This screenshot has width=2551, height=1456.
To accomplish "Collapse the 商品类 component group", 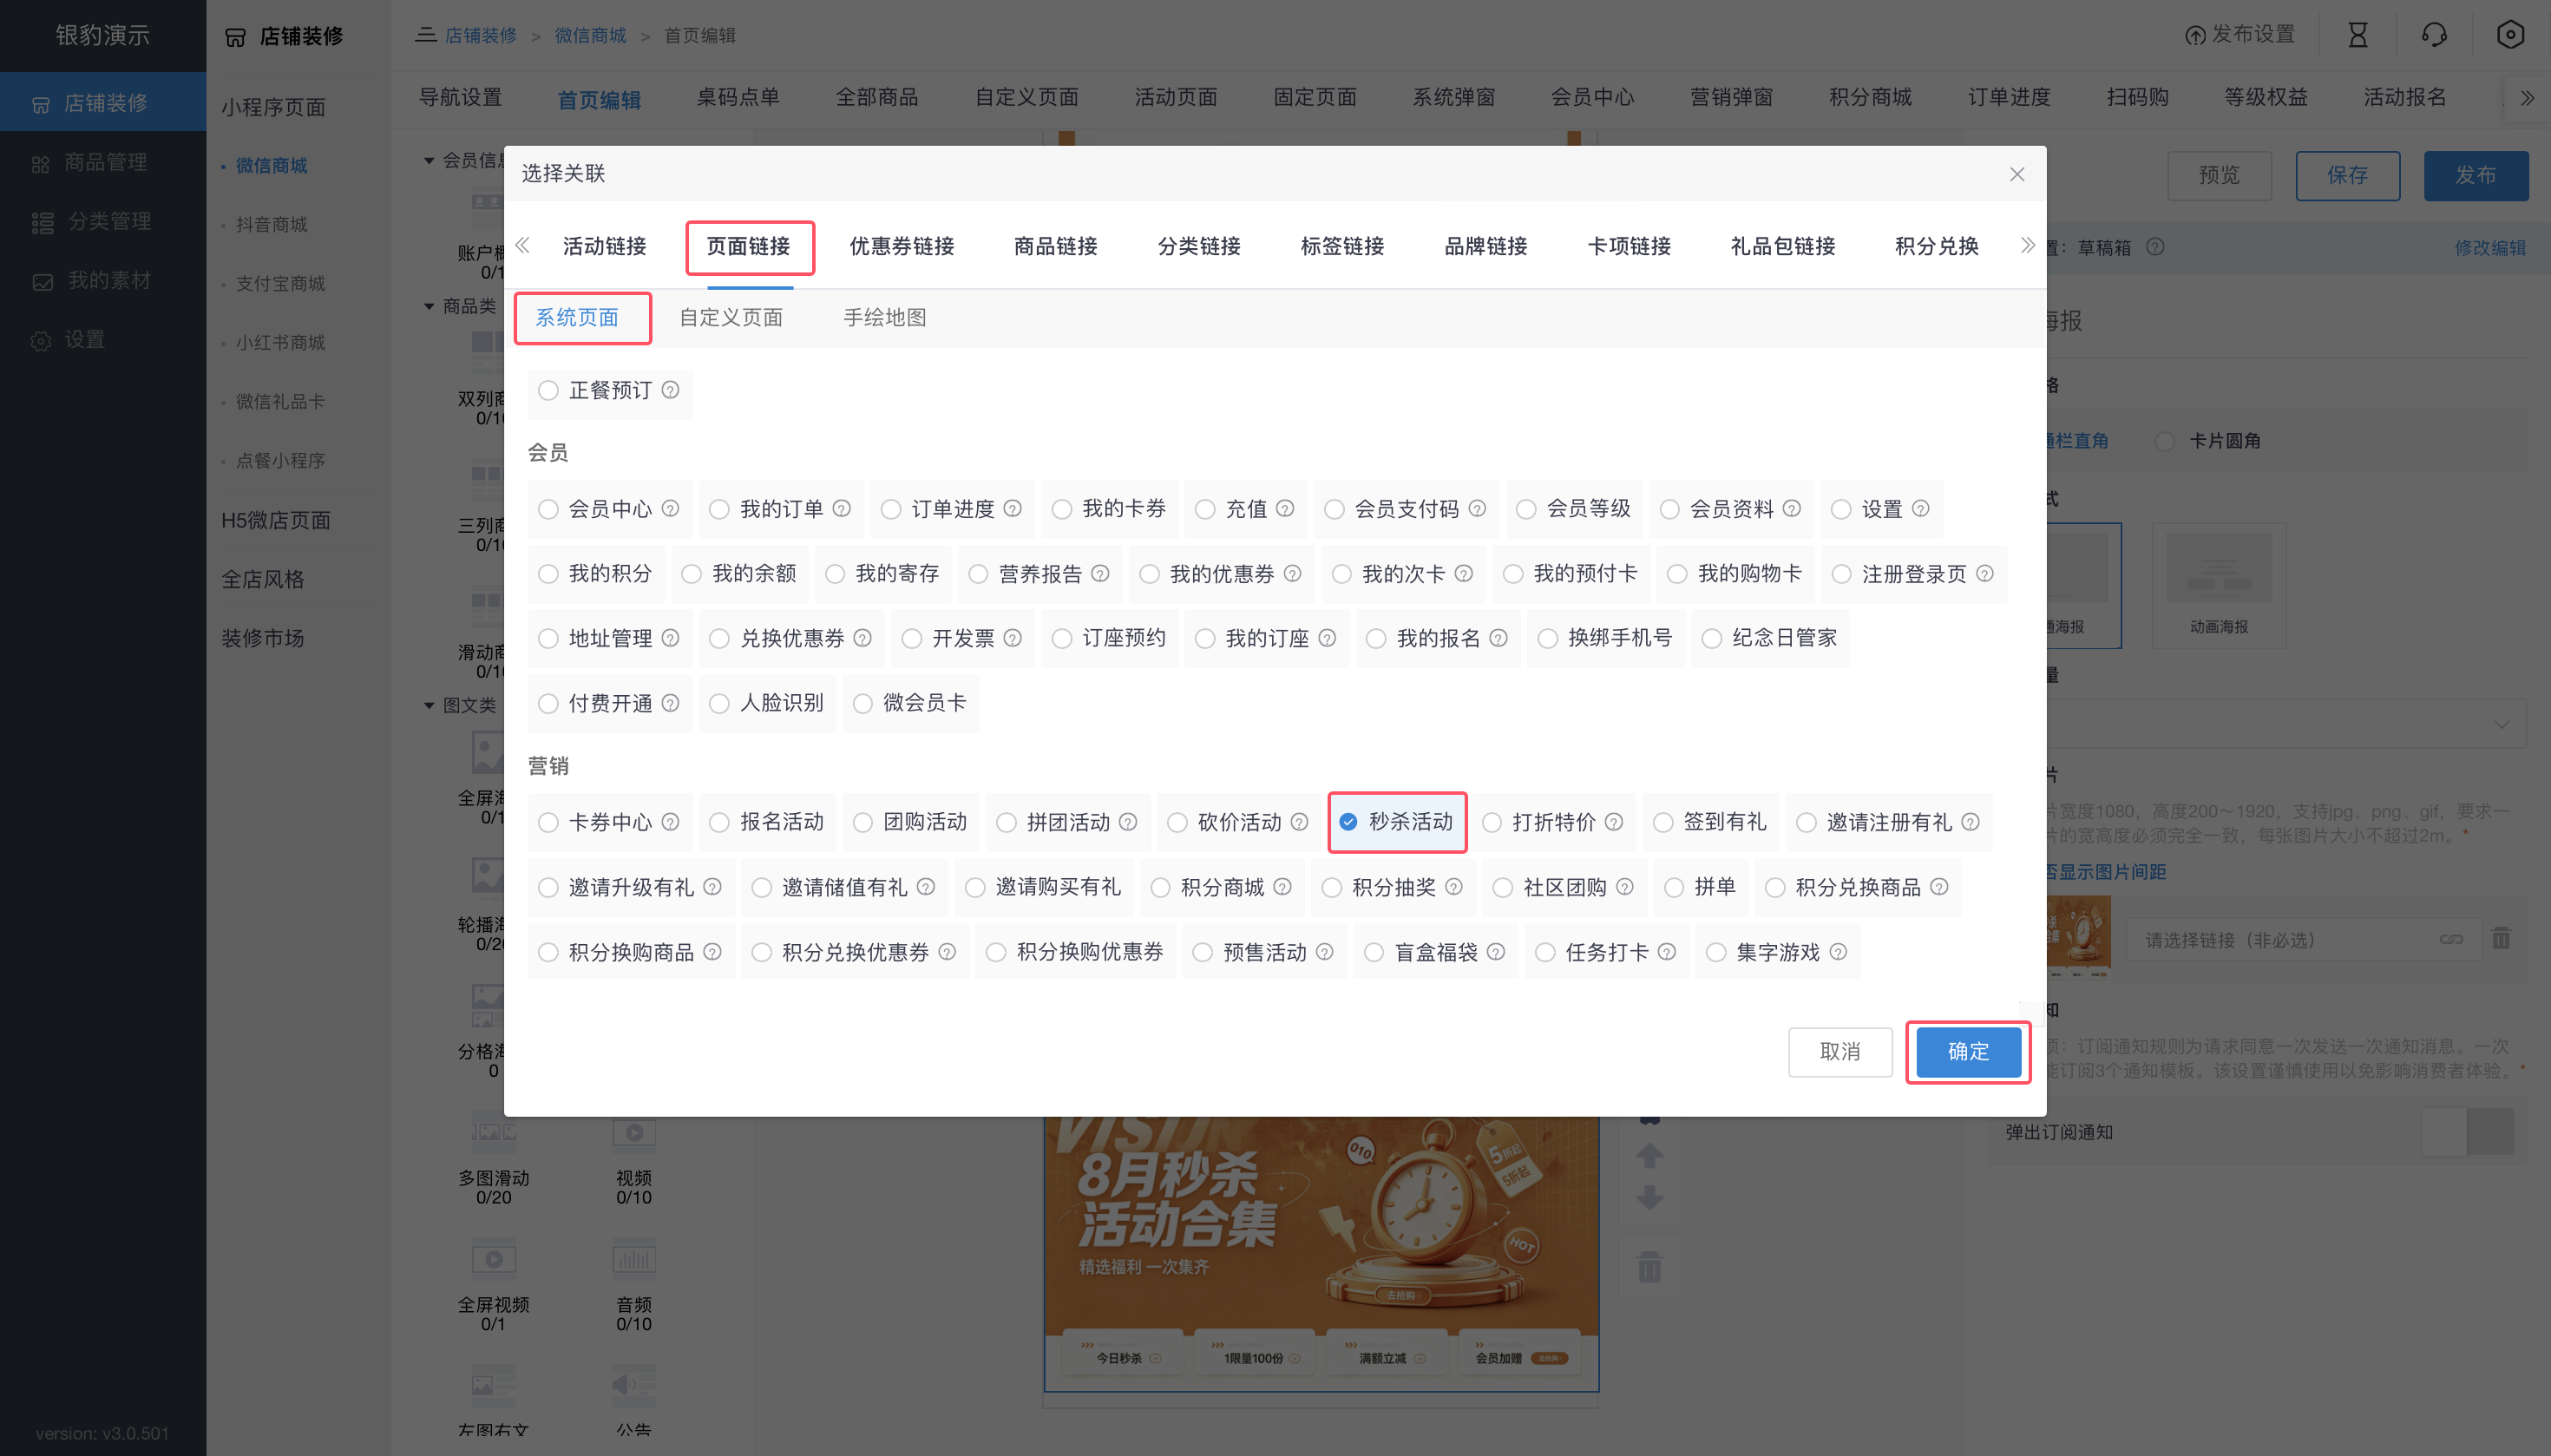I will click(x=429, y=306).
